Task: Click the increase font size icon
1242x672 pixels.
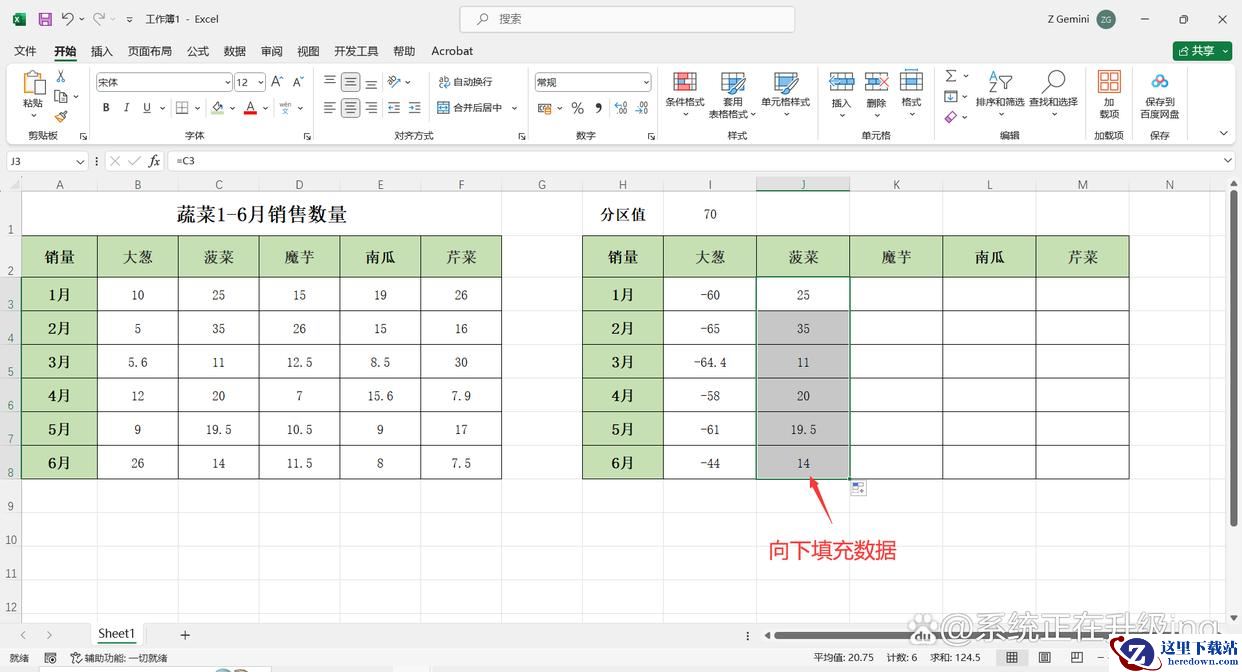Action: pyautogui.click(x=278, y=82)
